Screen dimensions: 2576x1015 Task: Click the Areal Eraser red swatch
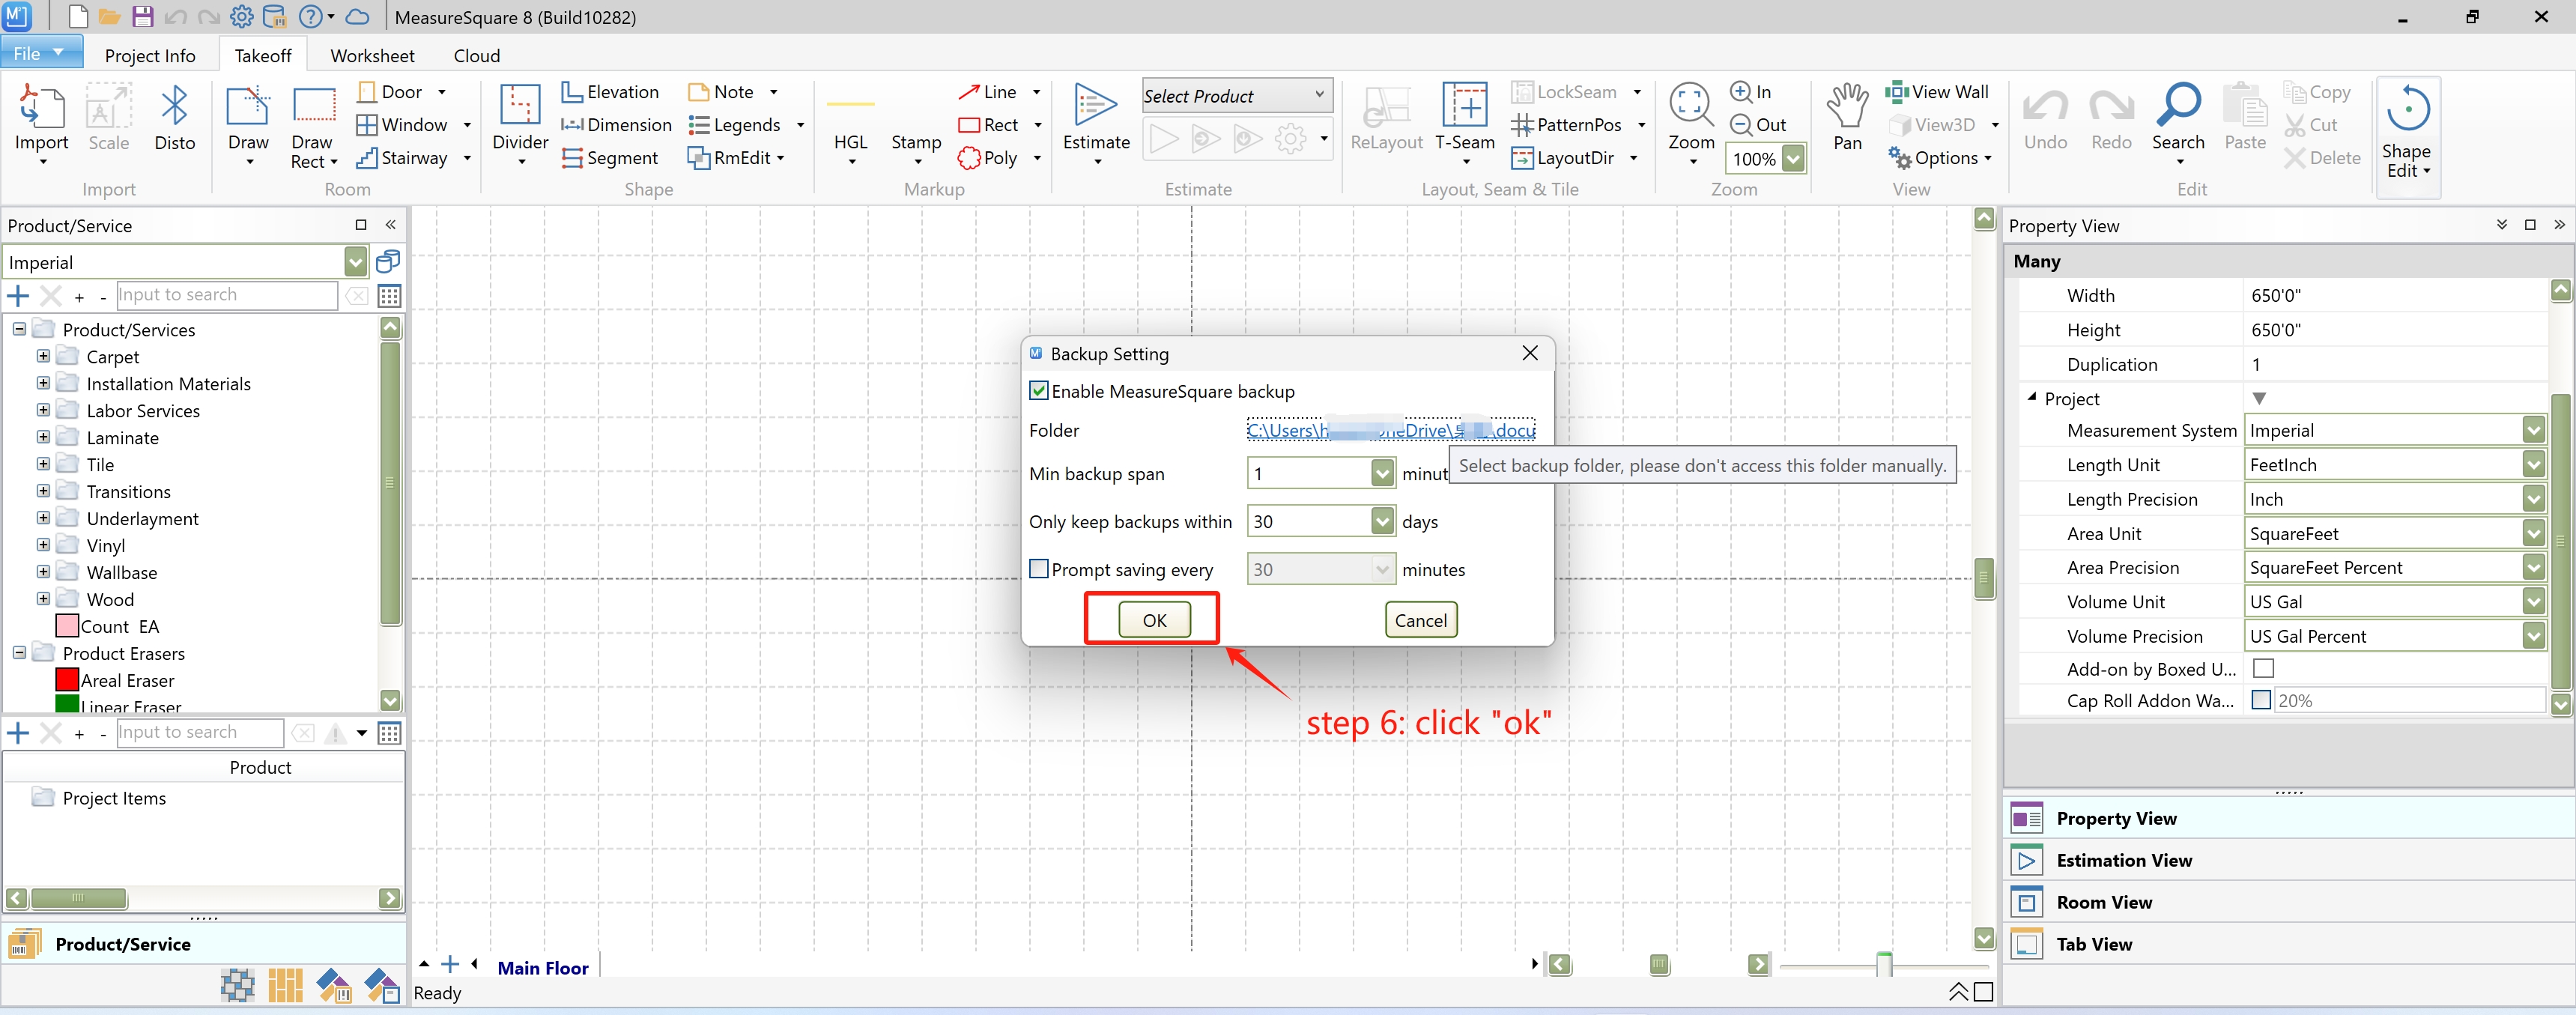coord(67,680)
